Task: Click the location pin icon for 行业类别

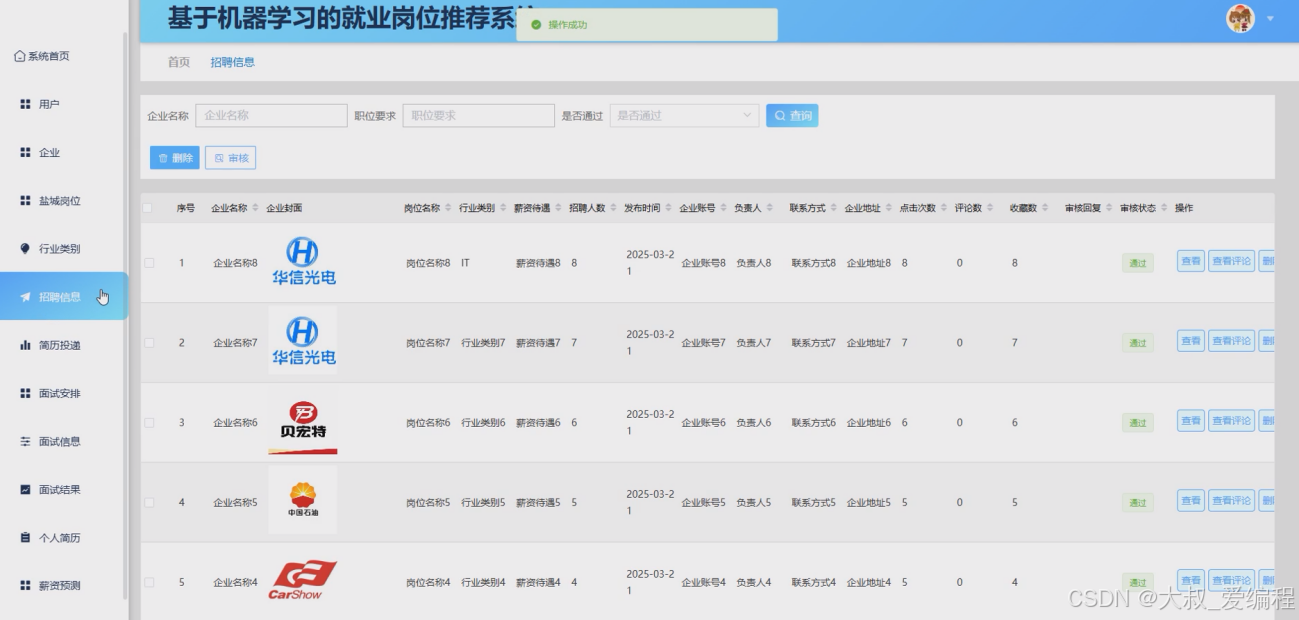Action: coord(25,248)
